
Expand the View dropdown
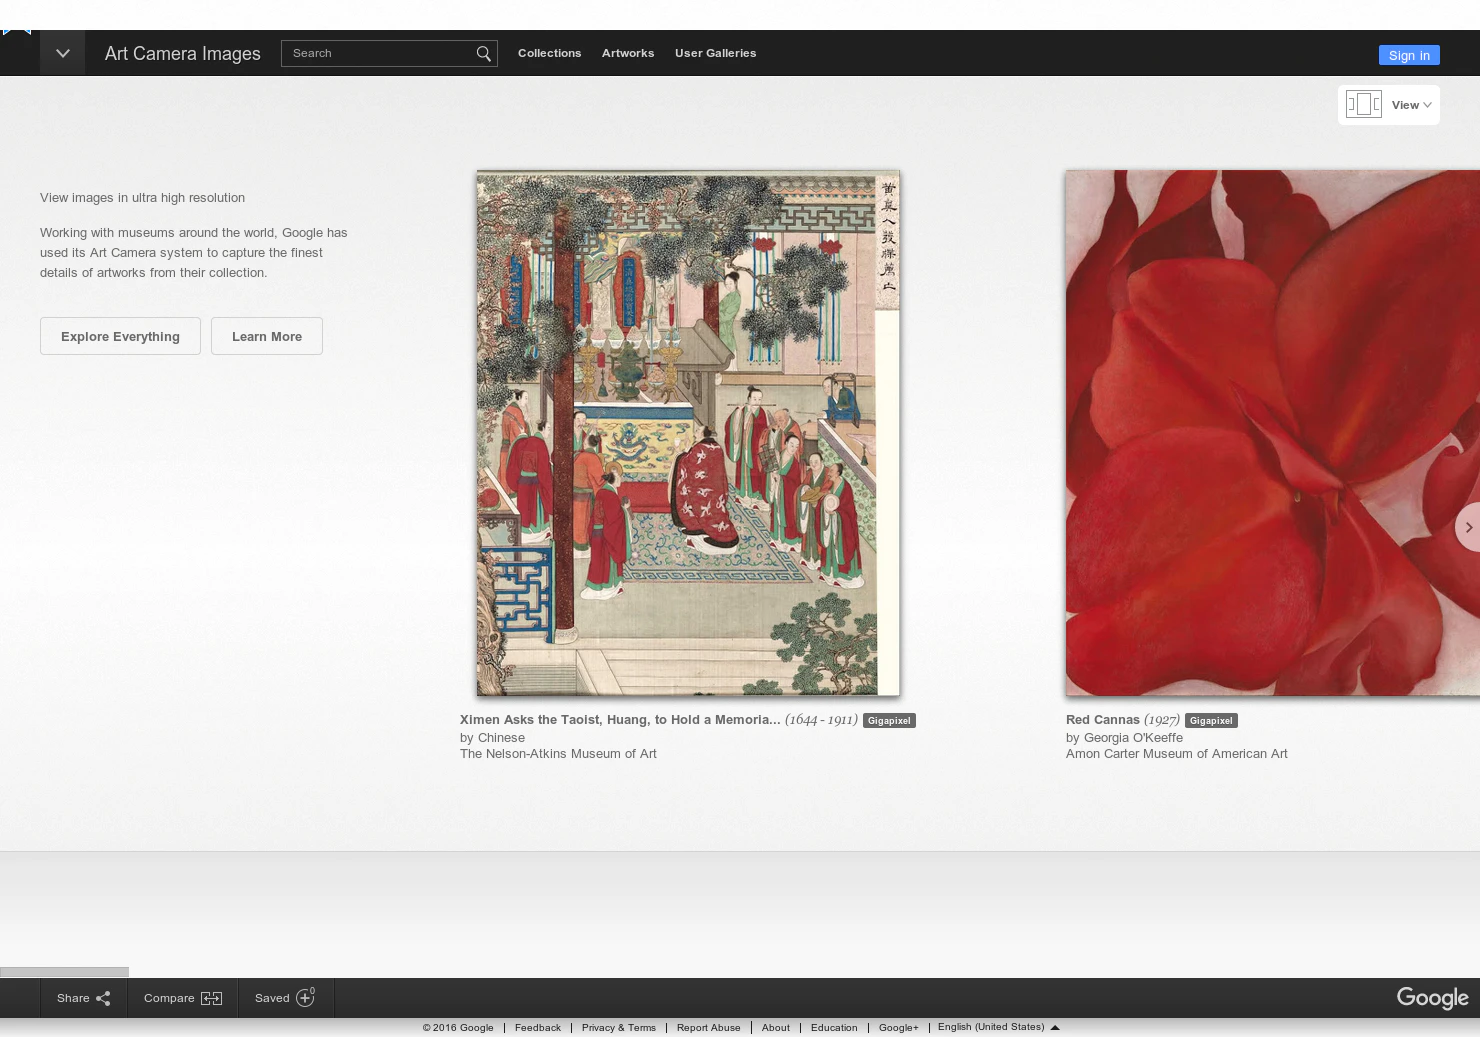point(1412,105)
